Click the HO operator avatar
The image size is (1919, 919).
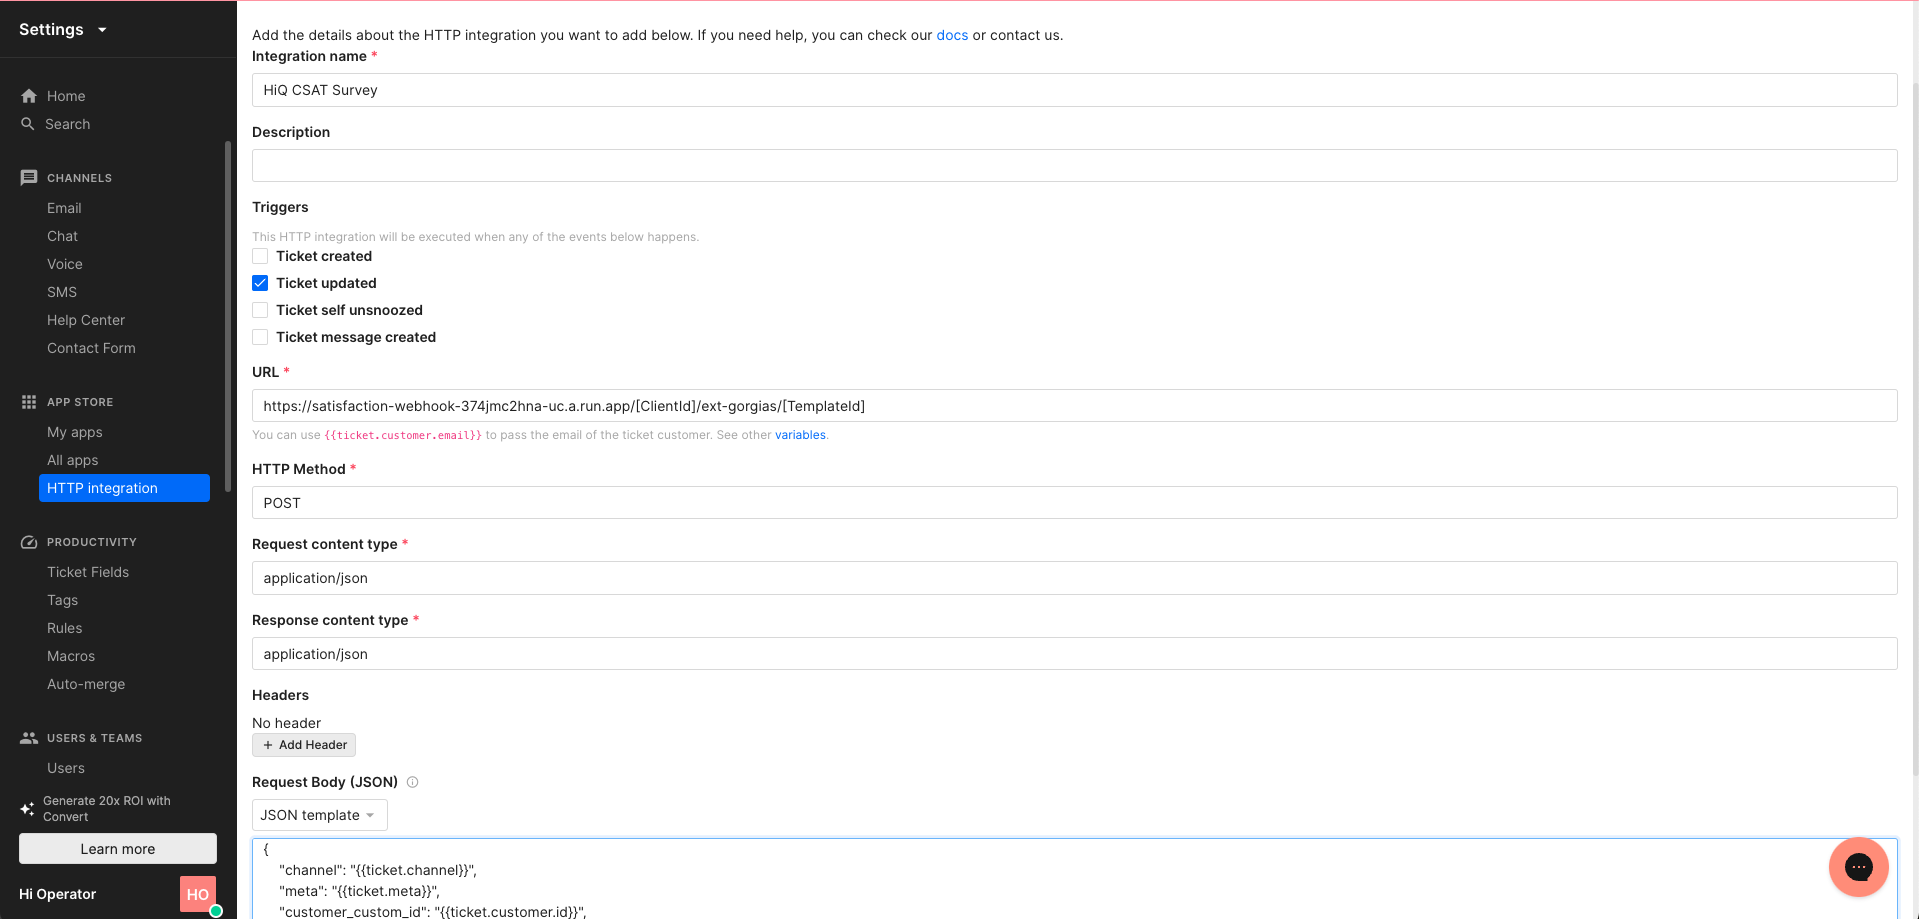point(198,894)
